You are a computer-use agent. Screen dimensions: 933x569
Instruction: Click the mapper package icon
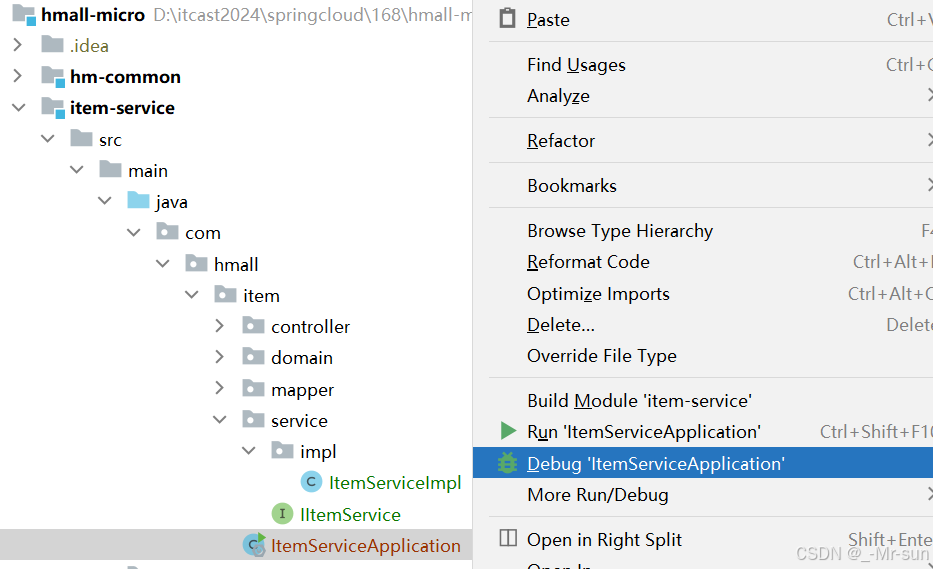pos(253,388)
